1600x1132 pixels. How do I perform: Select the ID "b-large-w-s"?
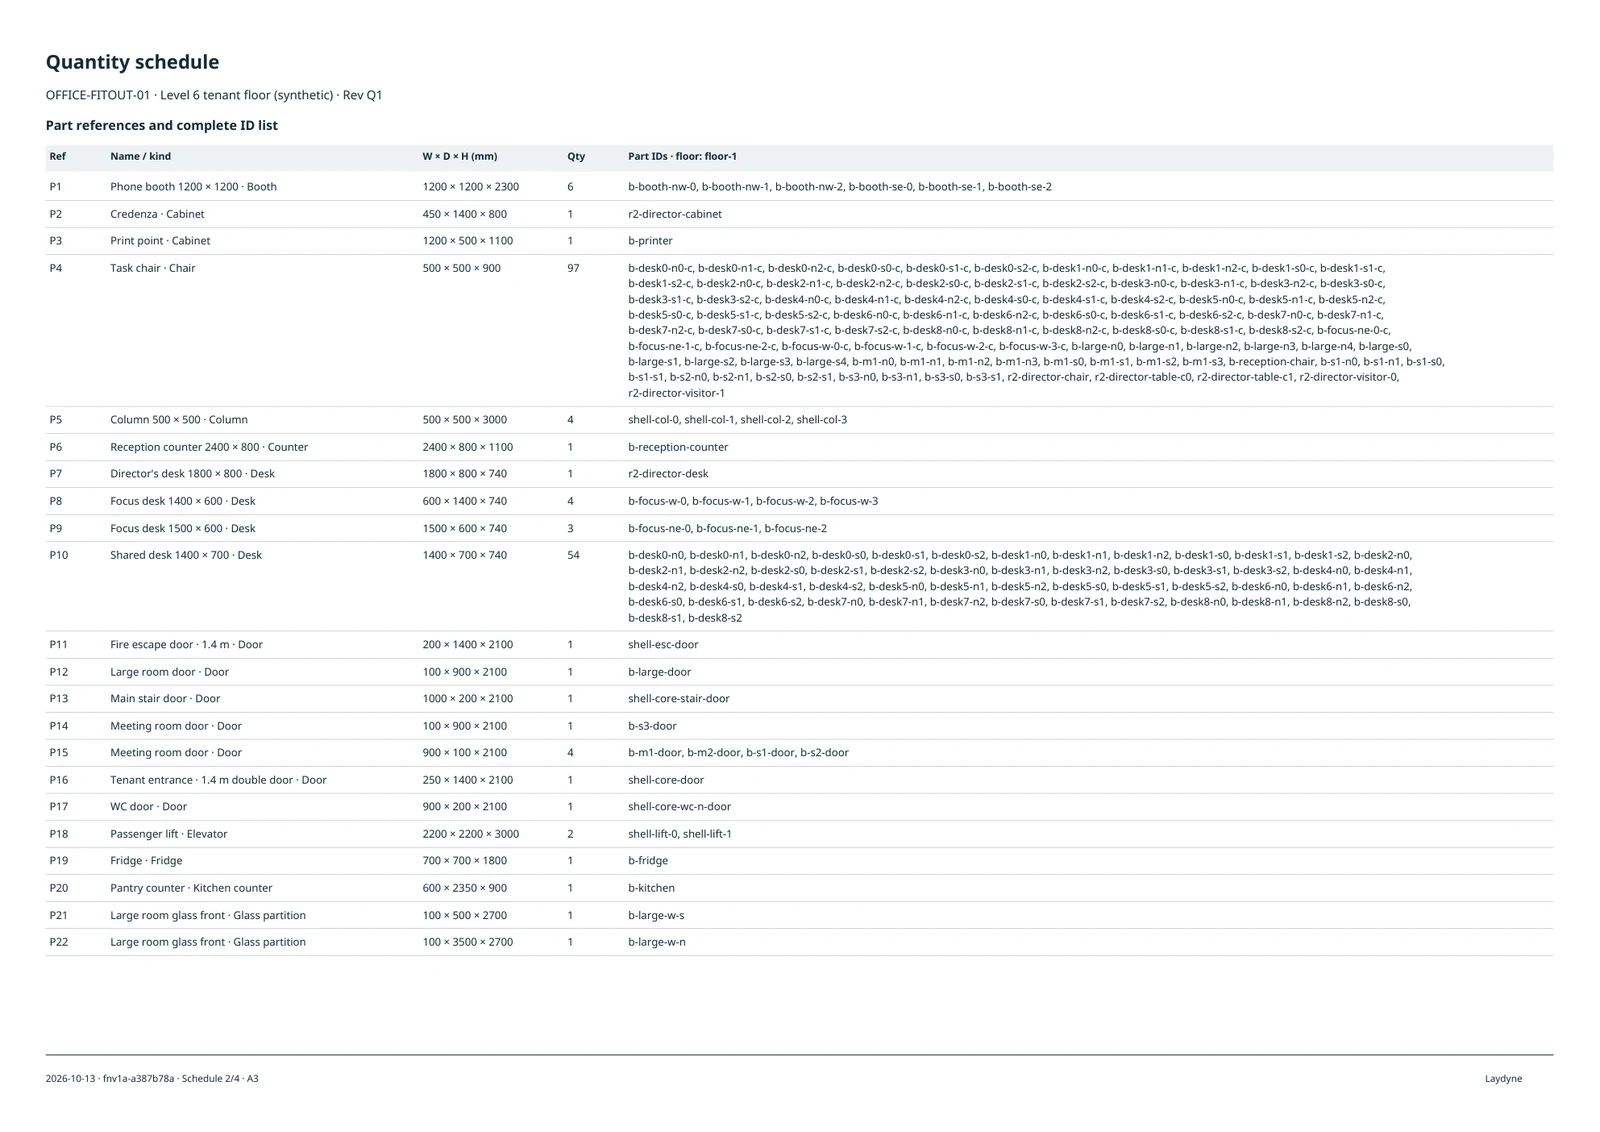pos(656,915)
